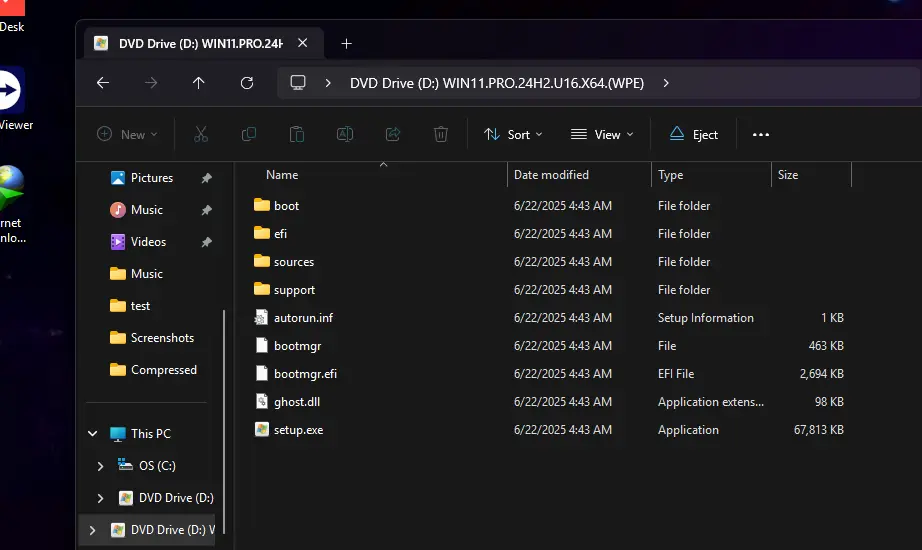Select the DVD Drive (D:) WIN11.PRO.24H tab
922x550 pixels.
(203, 44)
